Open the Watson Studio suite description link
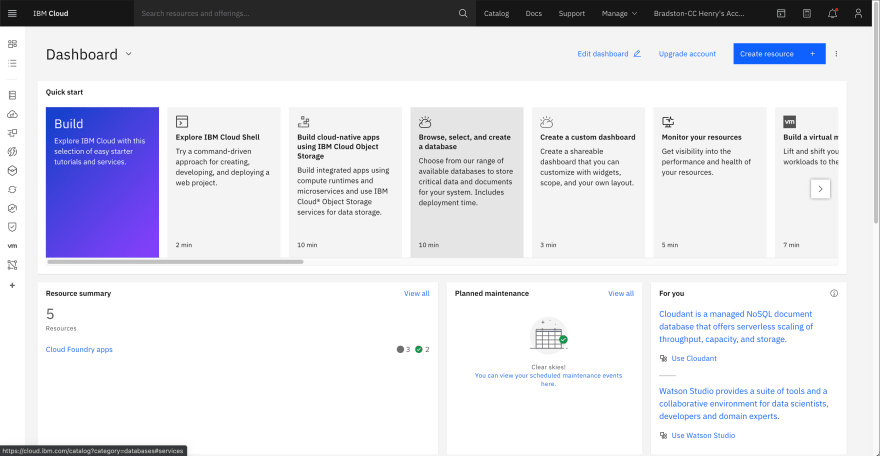Image resolution: width=880 pixels, height=456 pixels. point(744,404)
